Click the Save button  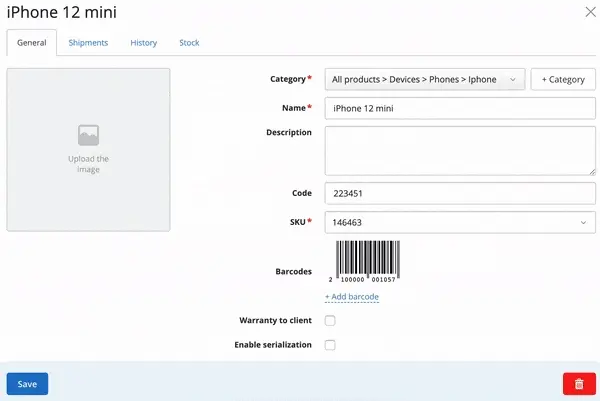pos(27,384)
